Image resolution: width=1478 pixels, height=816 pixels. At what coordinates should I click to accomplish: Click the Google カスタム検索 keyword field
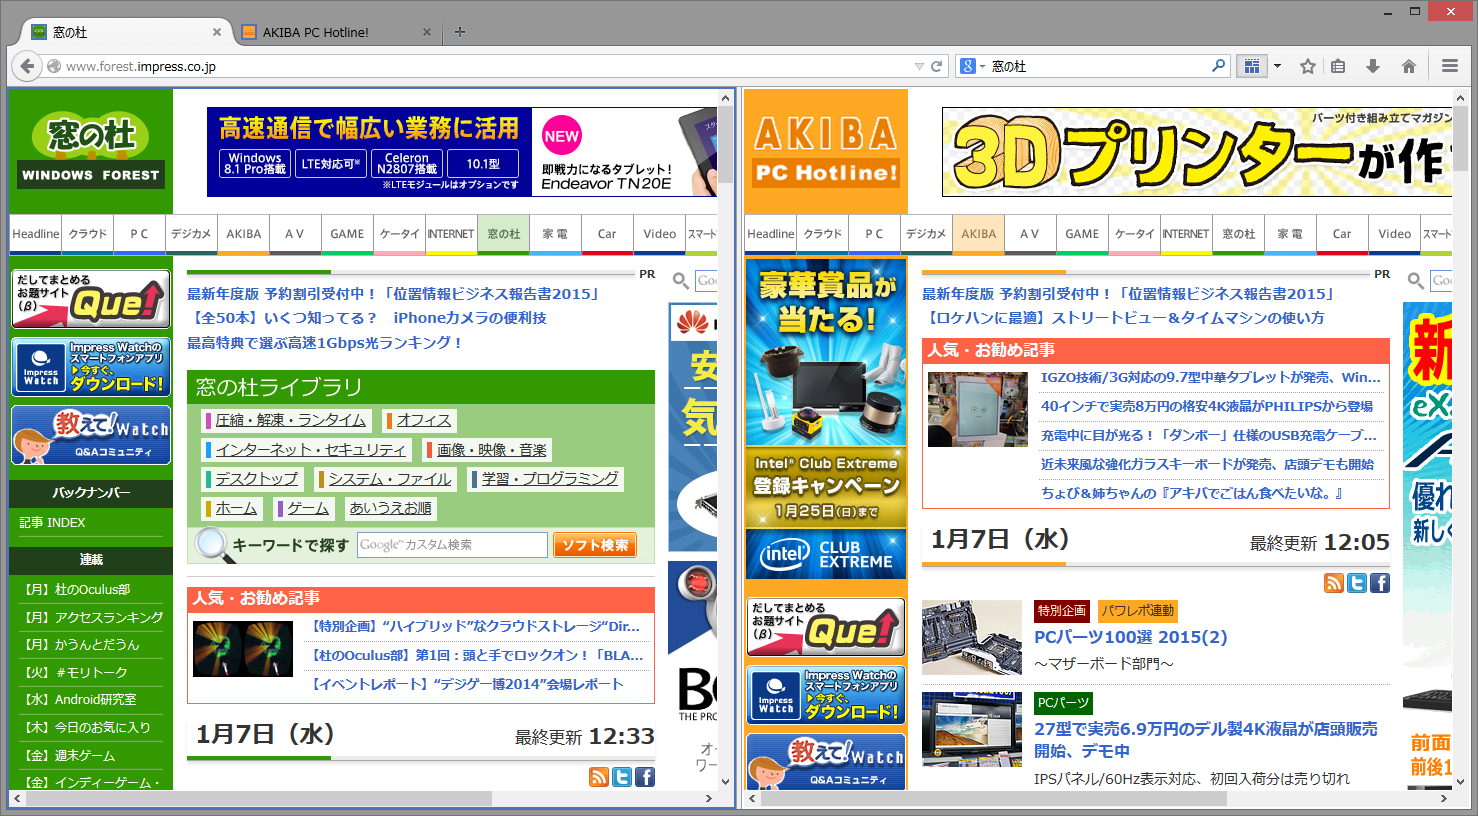452,545
